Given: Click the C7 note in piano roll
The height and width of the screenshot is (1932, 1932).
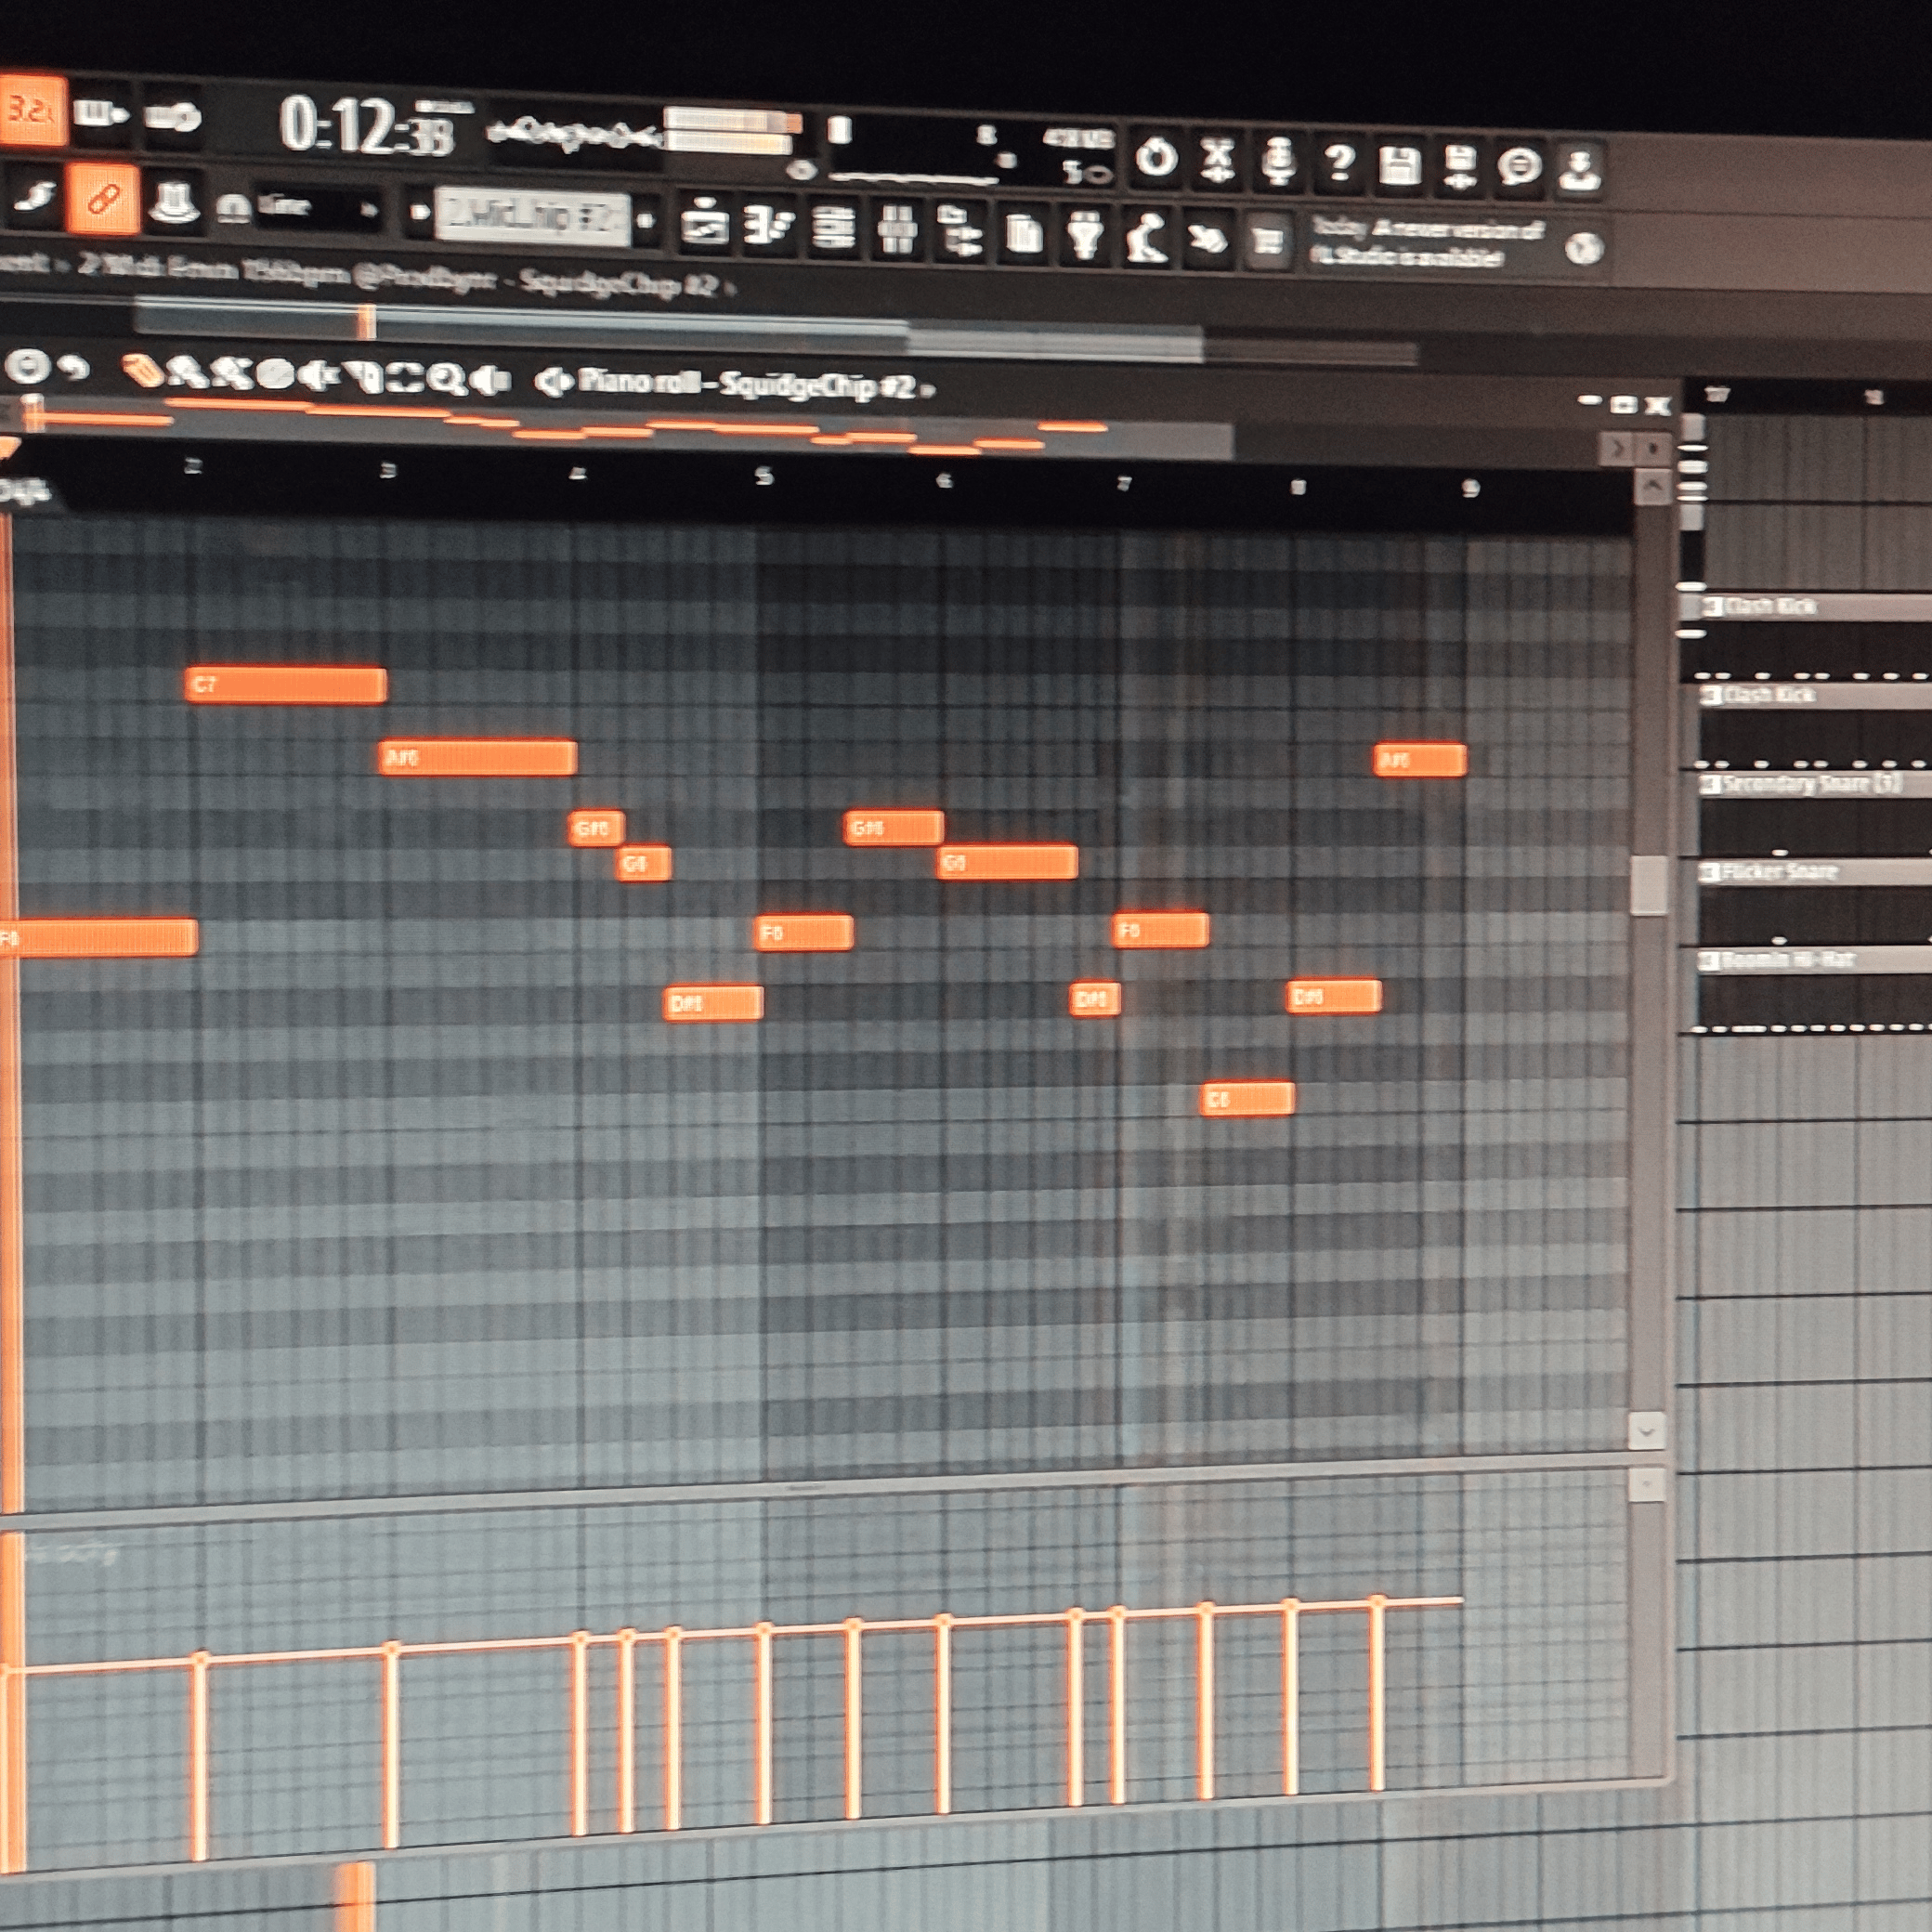Looking at the screenshot, I should click(x=285, y=685).
